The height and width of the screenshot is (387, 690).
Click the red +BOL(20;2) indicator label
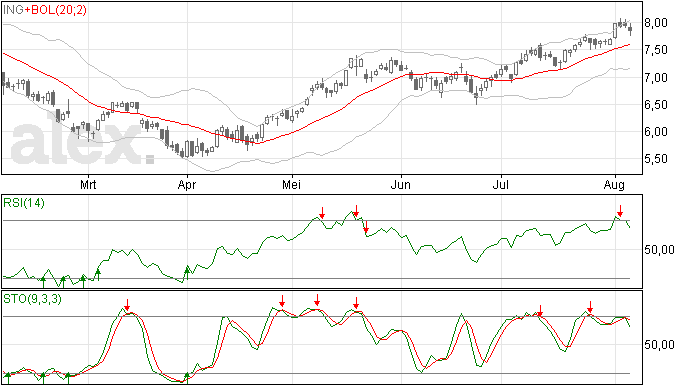coord(56,10)
